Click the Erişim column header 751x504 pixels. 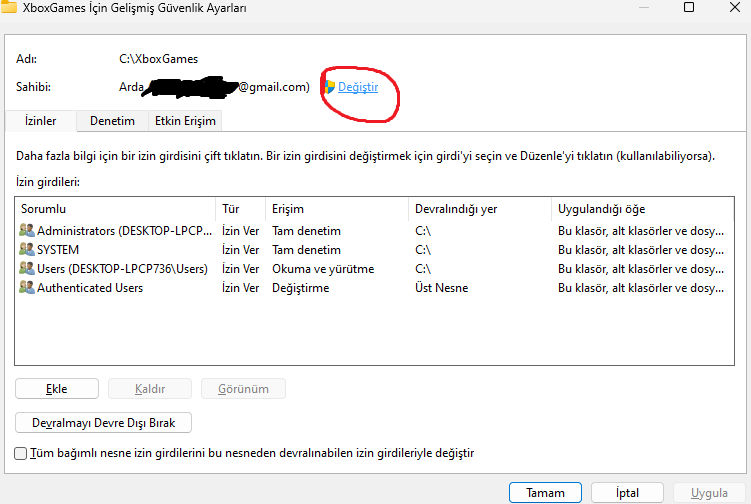point(337,209)
